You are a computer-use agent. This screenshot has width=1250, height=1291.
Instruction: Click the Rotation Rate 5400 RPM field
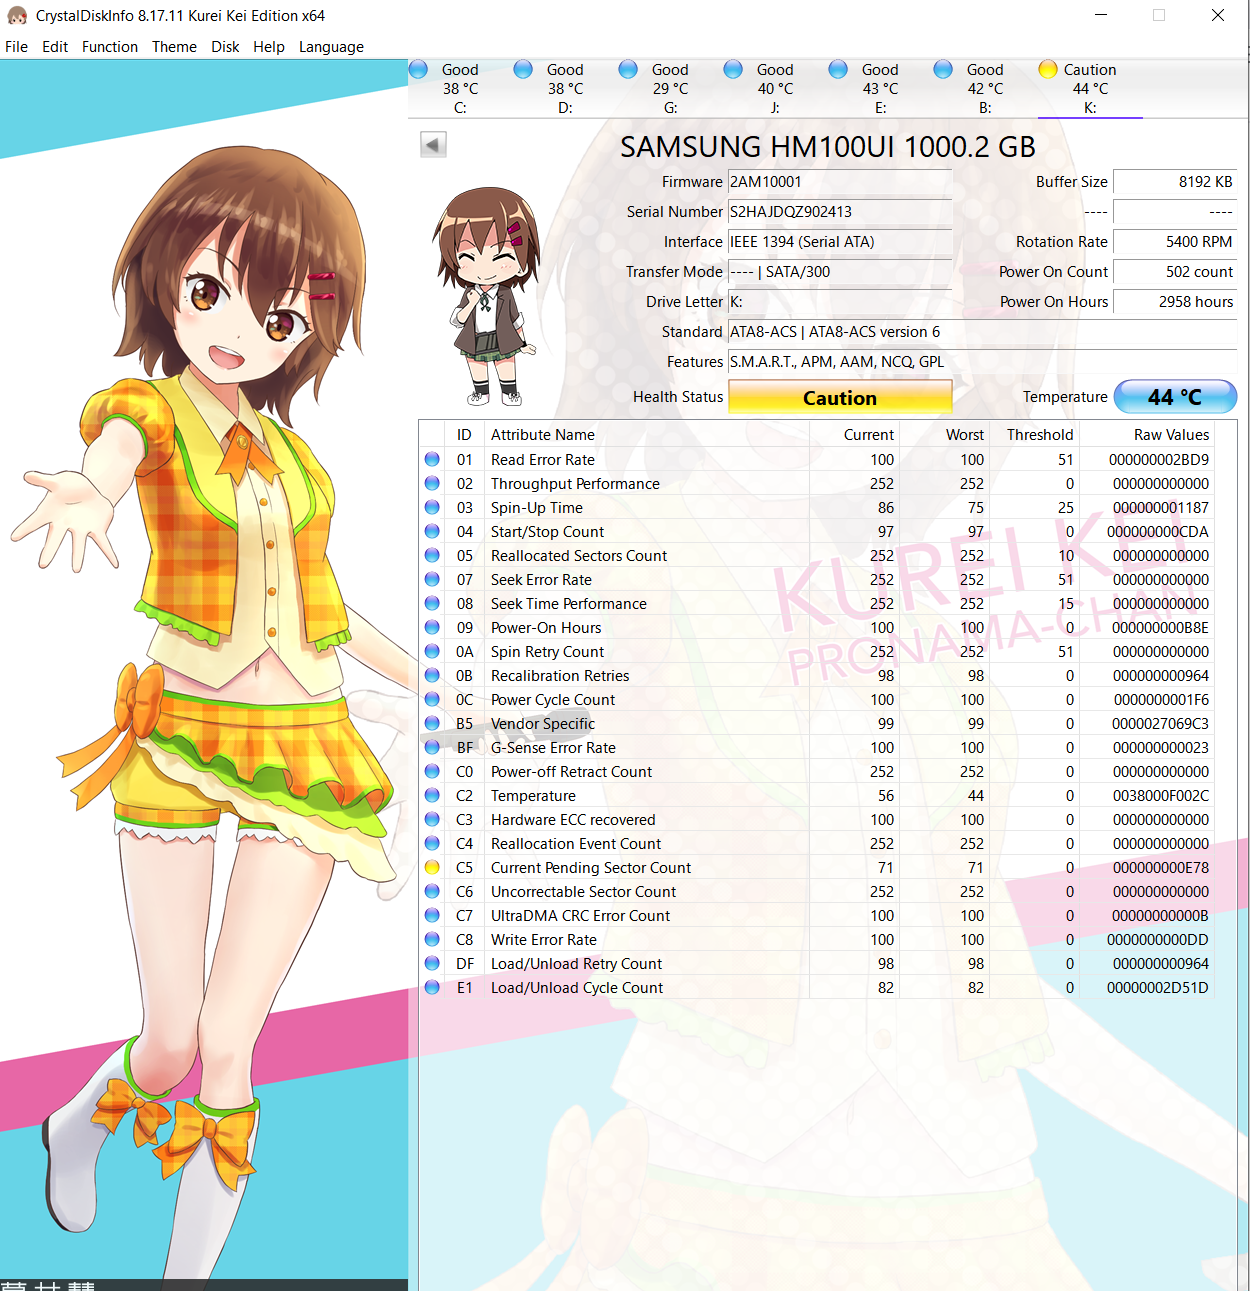(x=1175, y=242)
